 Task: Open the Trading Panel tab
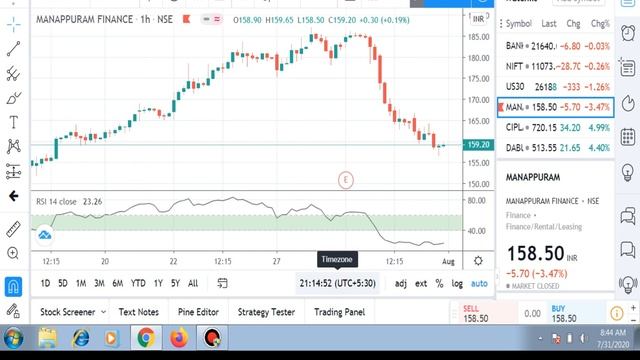coord(339,312)
